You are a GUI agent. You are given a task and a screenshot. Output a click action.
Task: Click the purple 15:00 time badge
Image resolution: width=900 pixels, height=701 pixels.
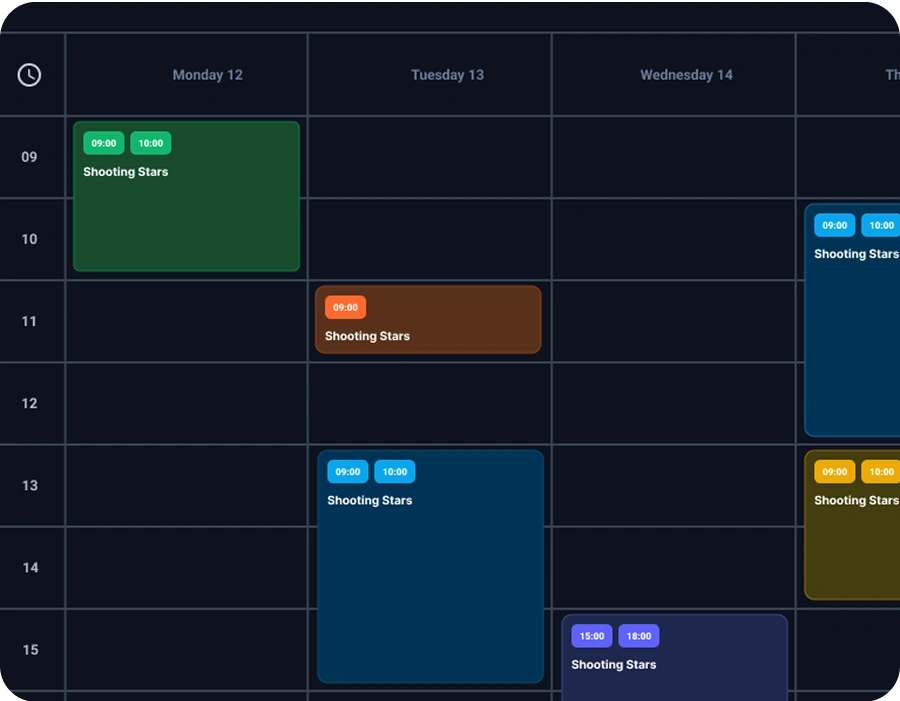[x=592, y=636]
